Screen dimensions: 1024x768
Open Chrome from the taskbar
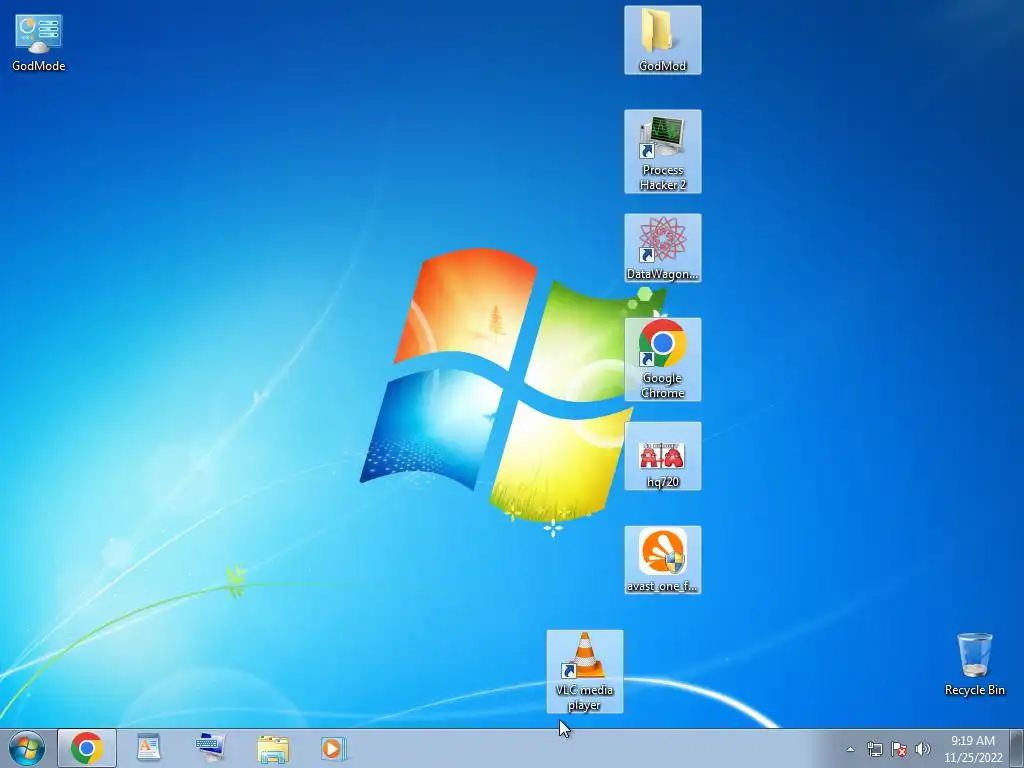[x=87, y=748]
